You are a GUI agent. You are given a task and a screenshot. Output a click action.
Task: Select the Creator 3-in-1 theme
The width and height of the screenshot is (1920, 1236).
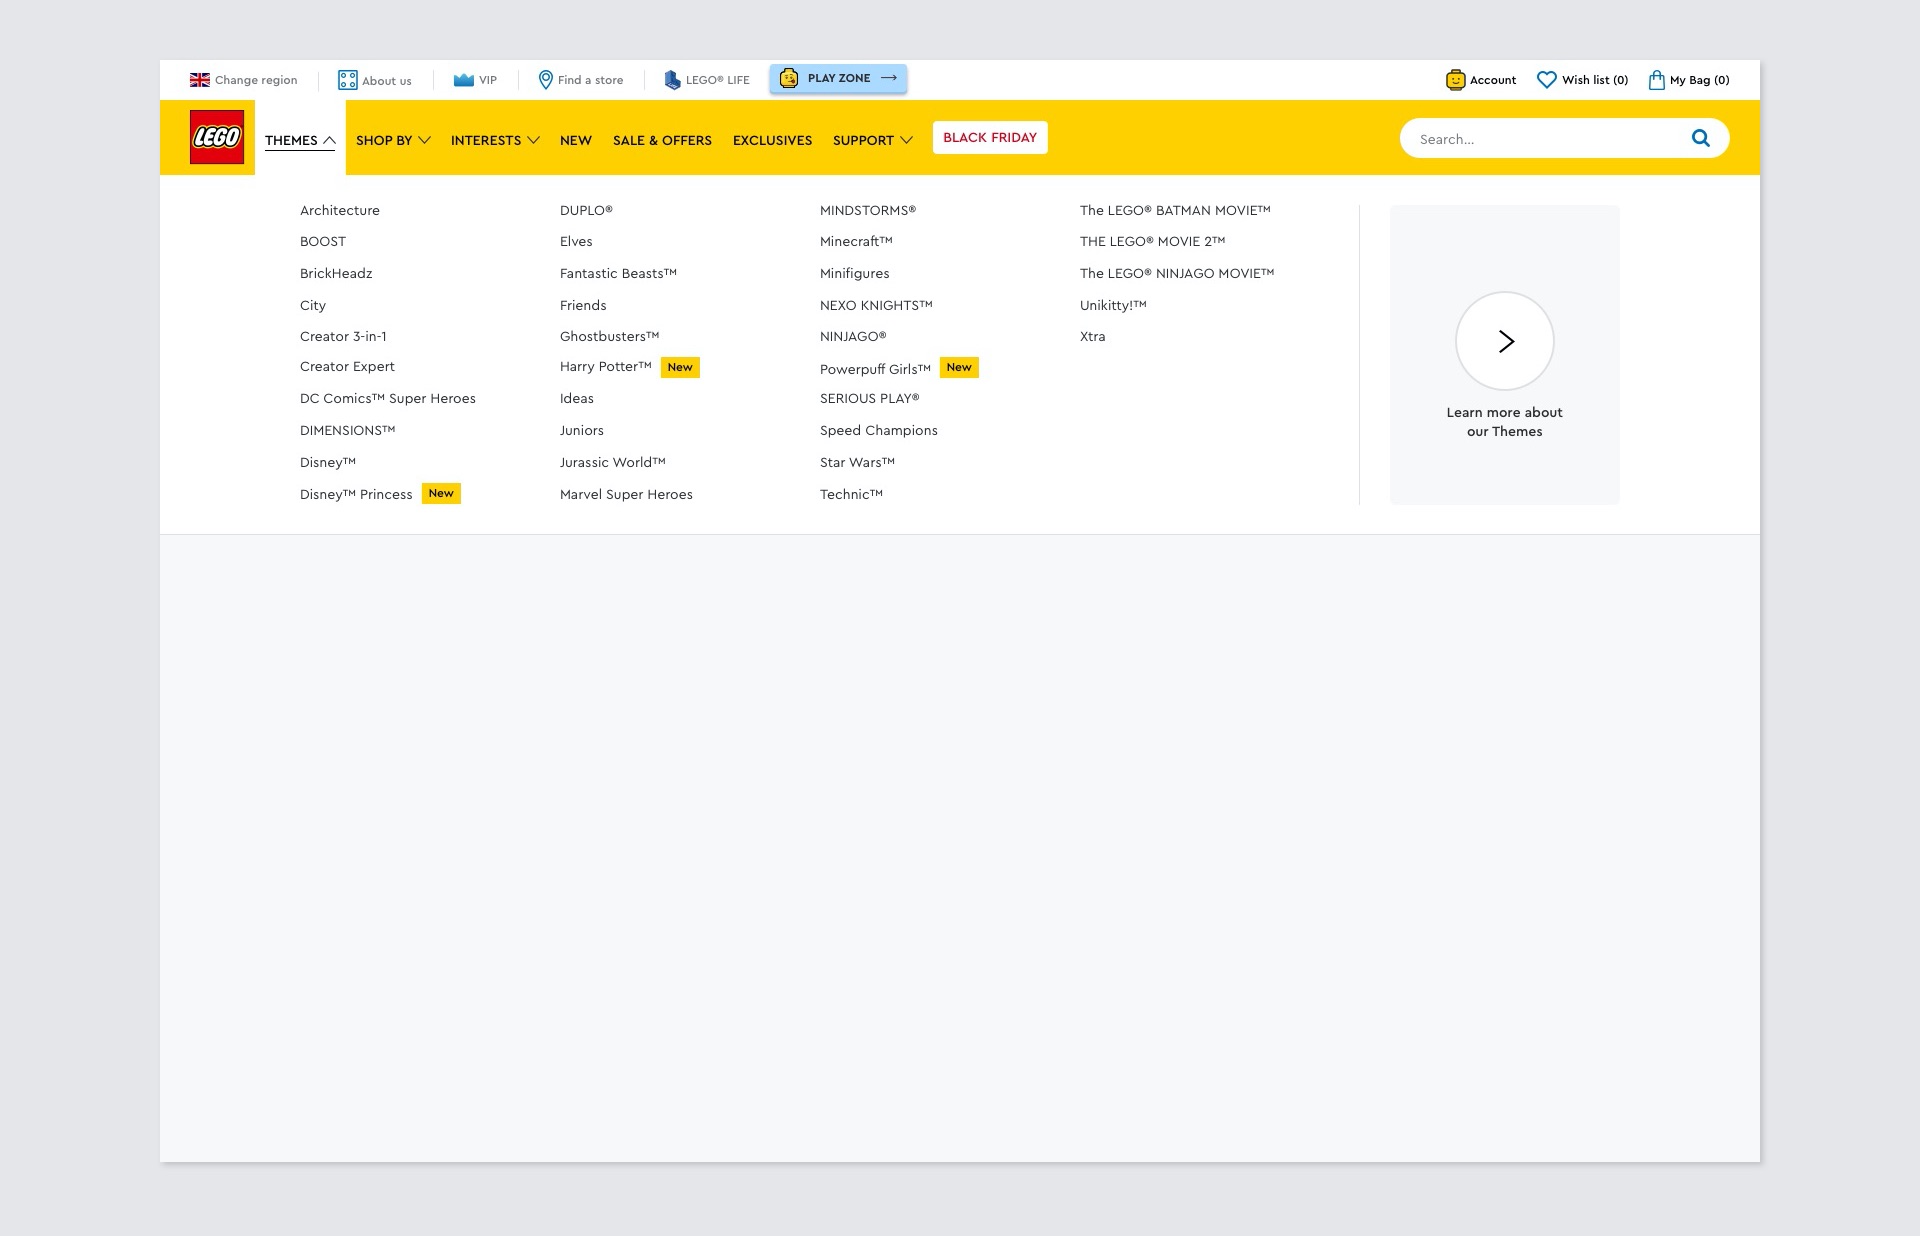(x=343, y=336)
